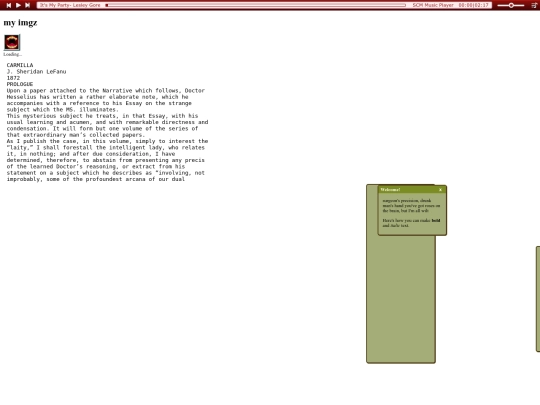Image resolution: width=540 pixels, height=405 pixels.
Task: Click the elapsed time display in the player
Action: coord(474,5)
